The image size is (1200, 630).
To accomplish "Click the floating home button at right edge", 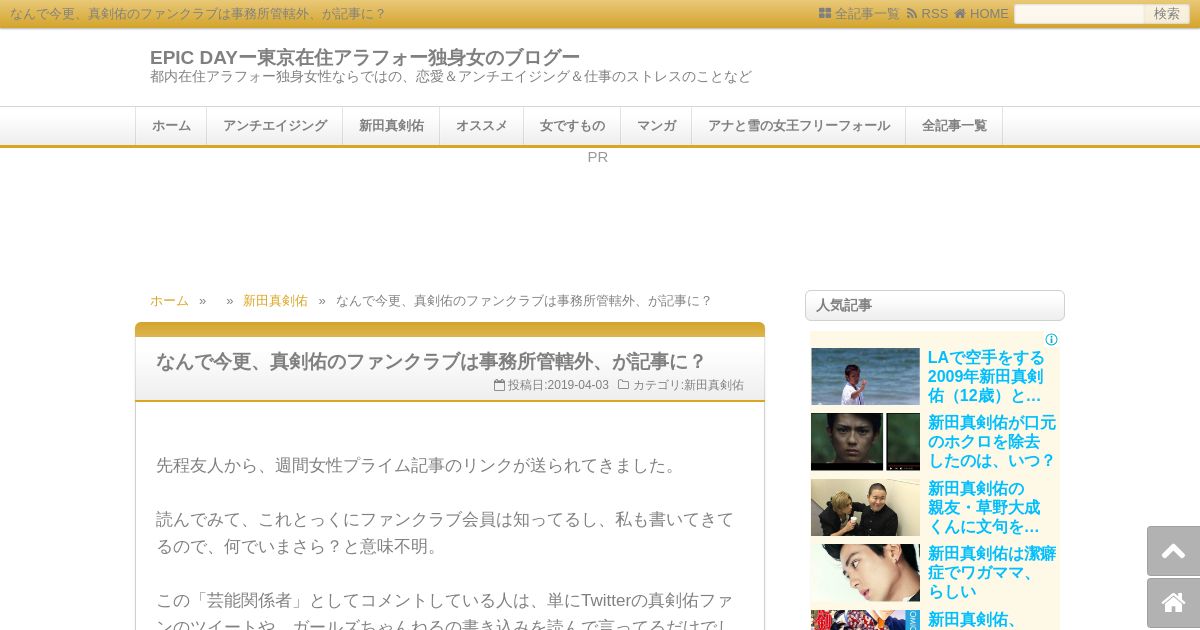I will pos(1173,603).
